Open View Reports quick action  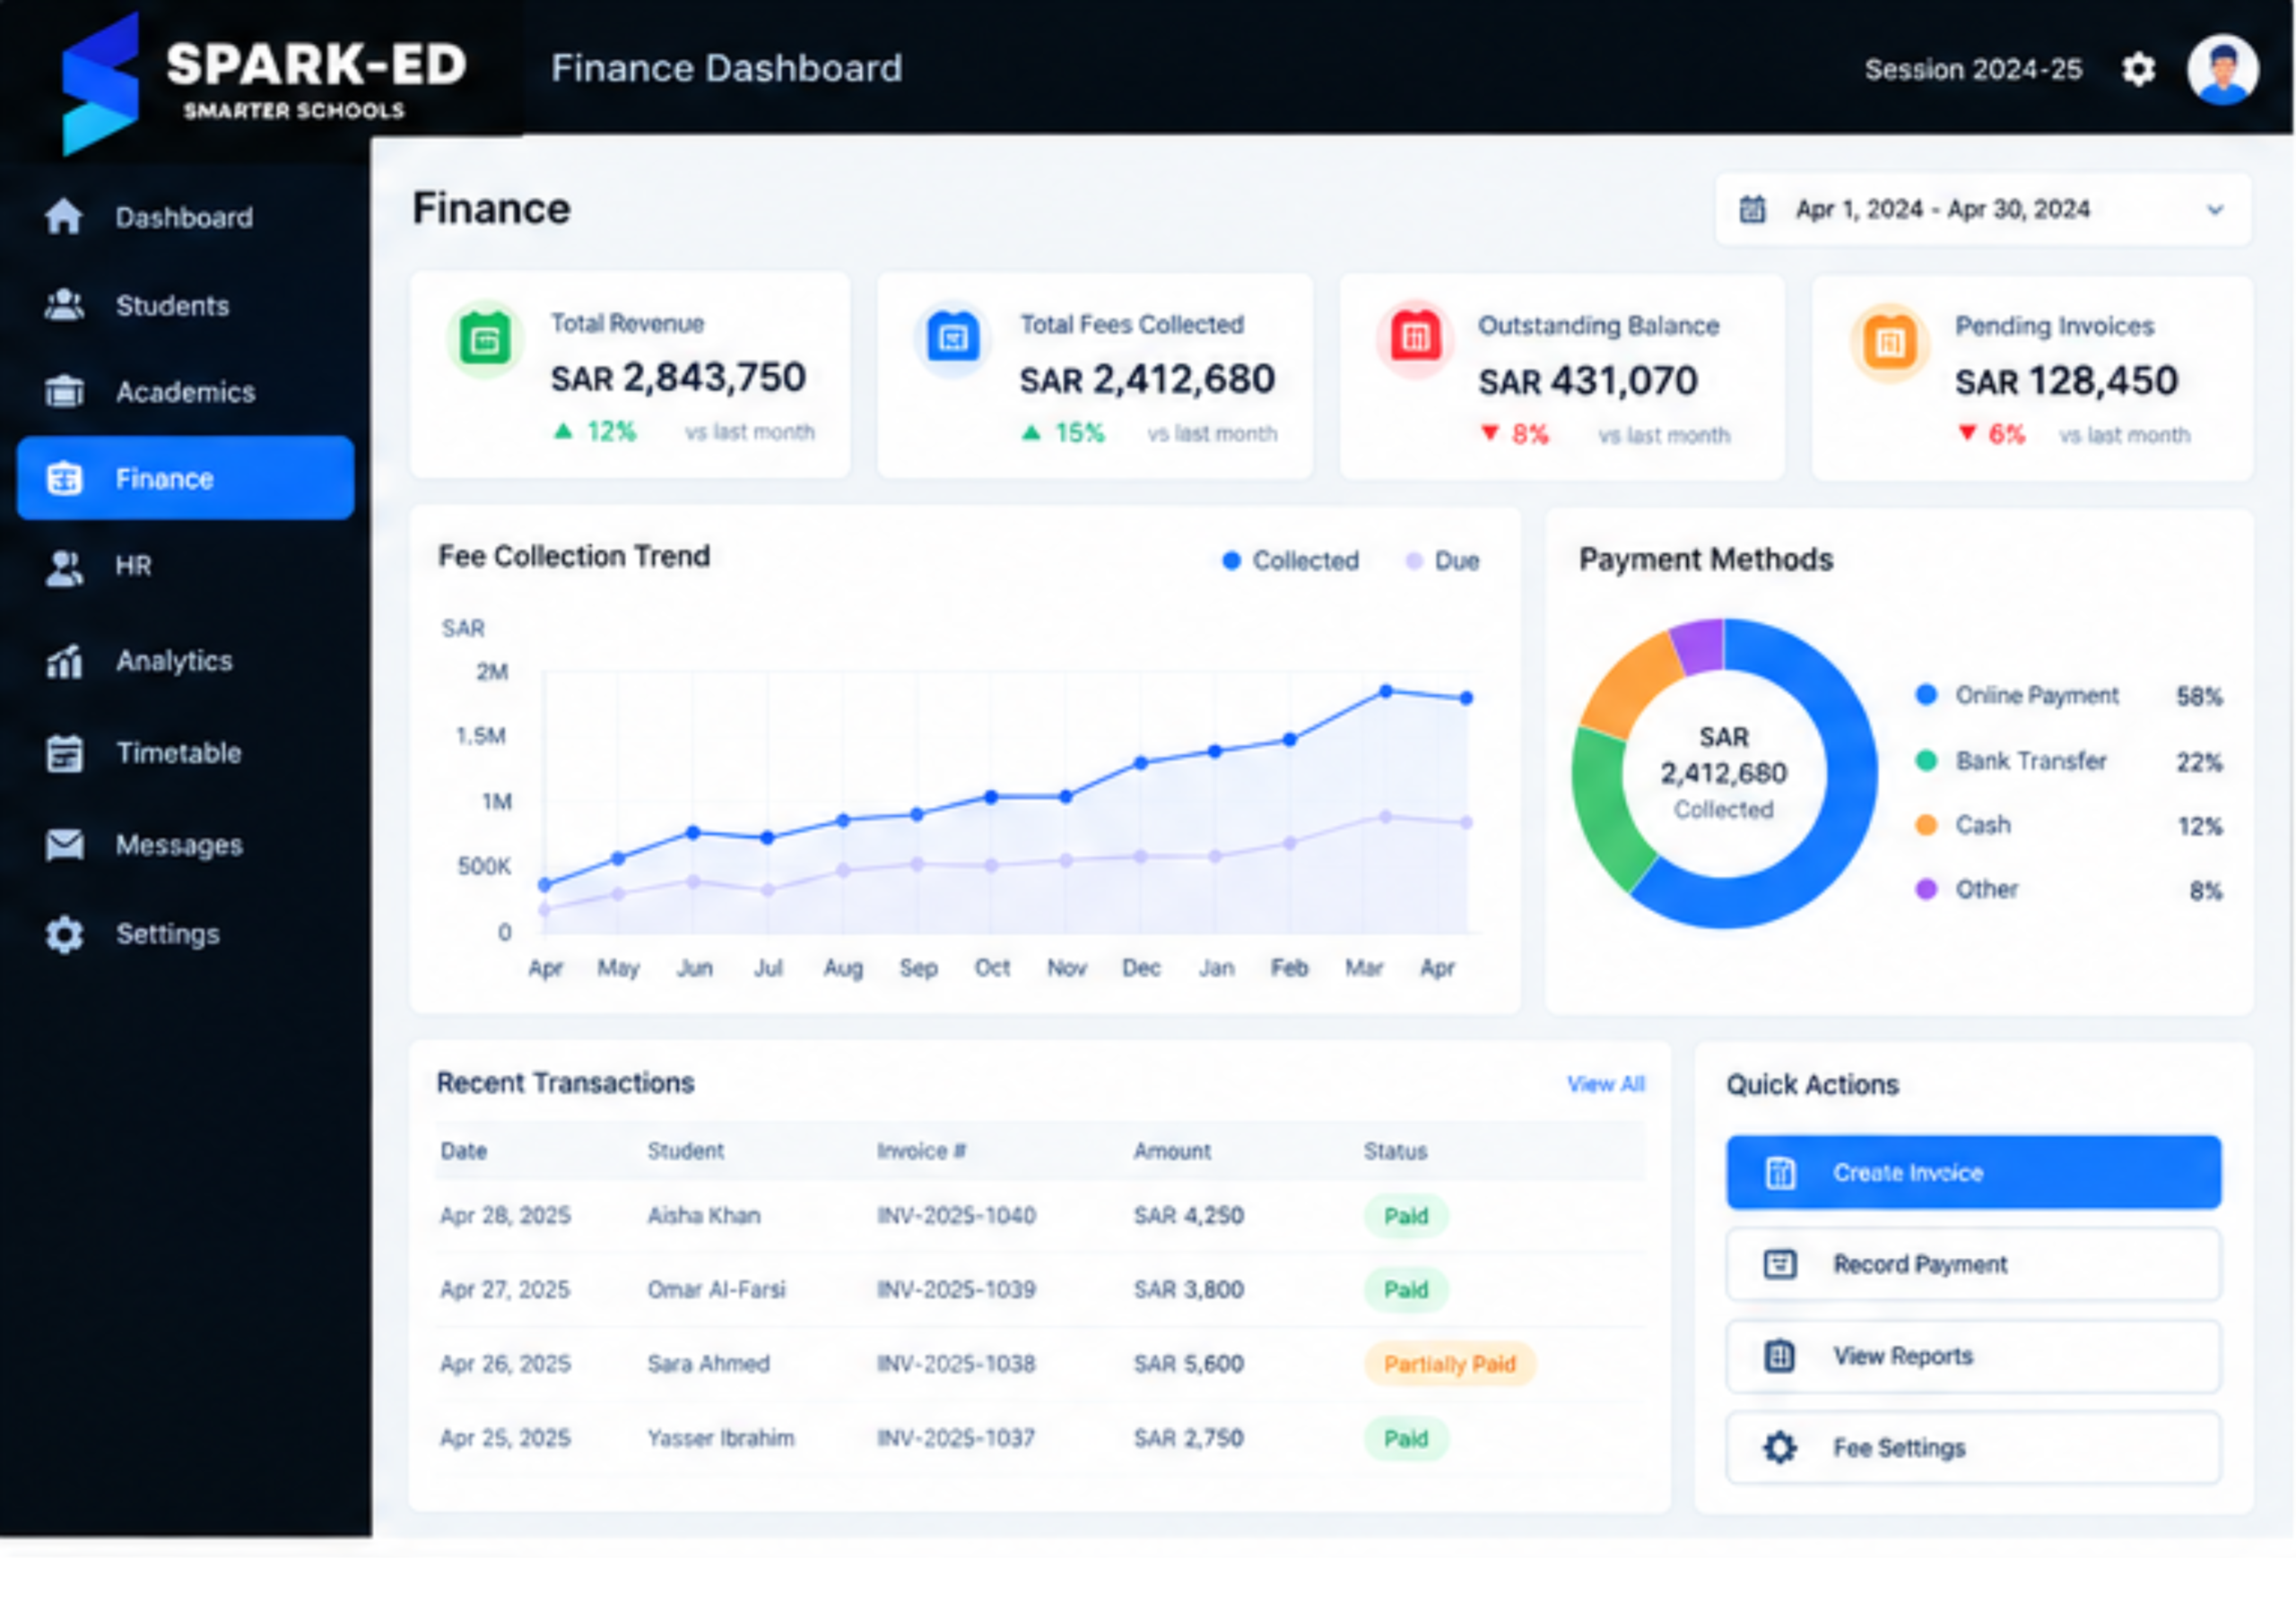click(1973, 1356)
